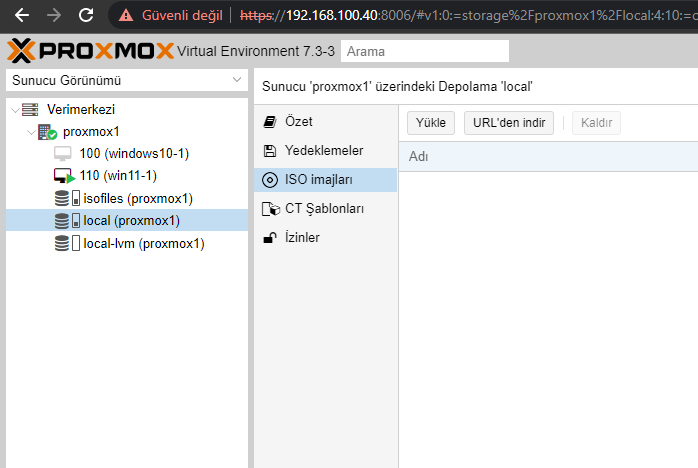This screenshot has height=468, width=698.
Task: Click the running win11-1 VM icon
Action: (x=64, y=176)
